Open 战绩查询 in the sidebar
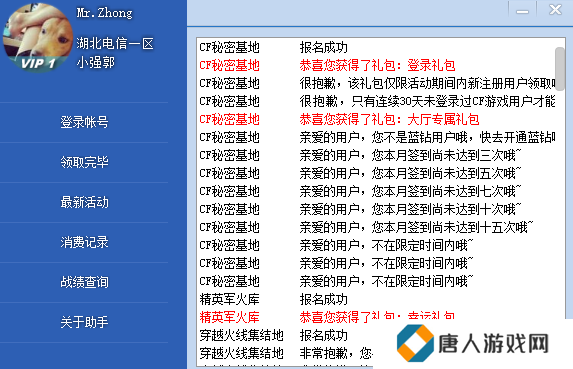 click(84, 282)
